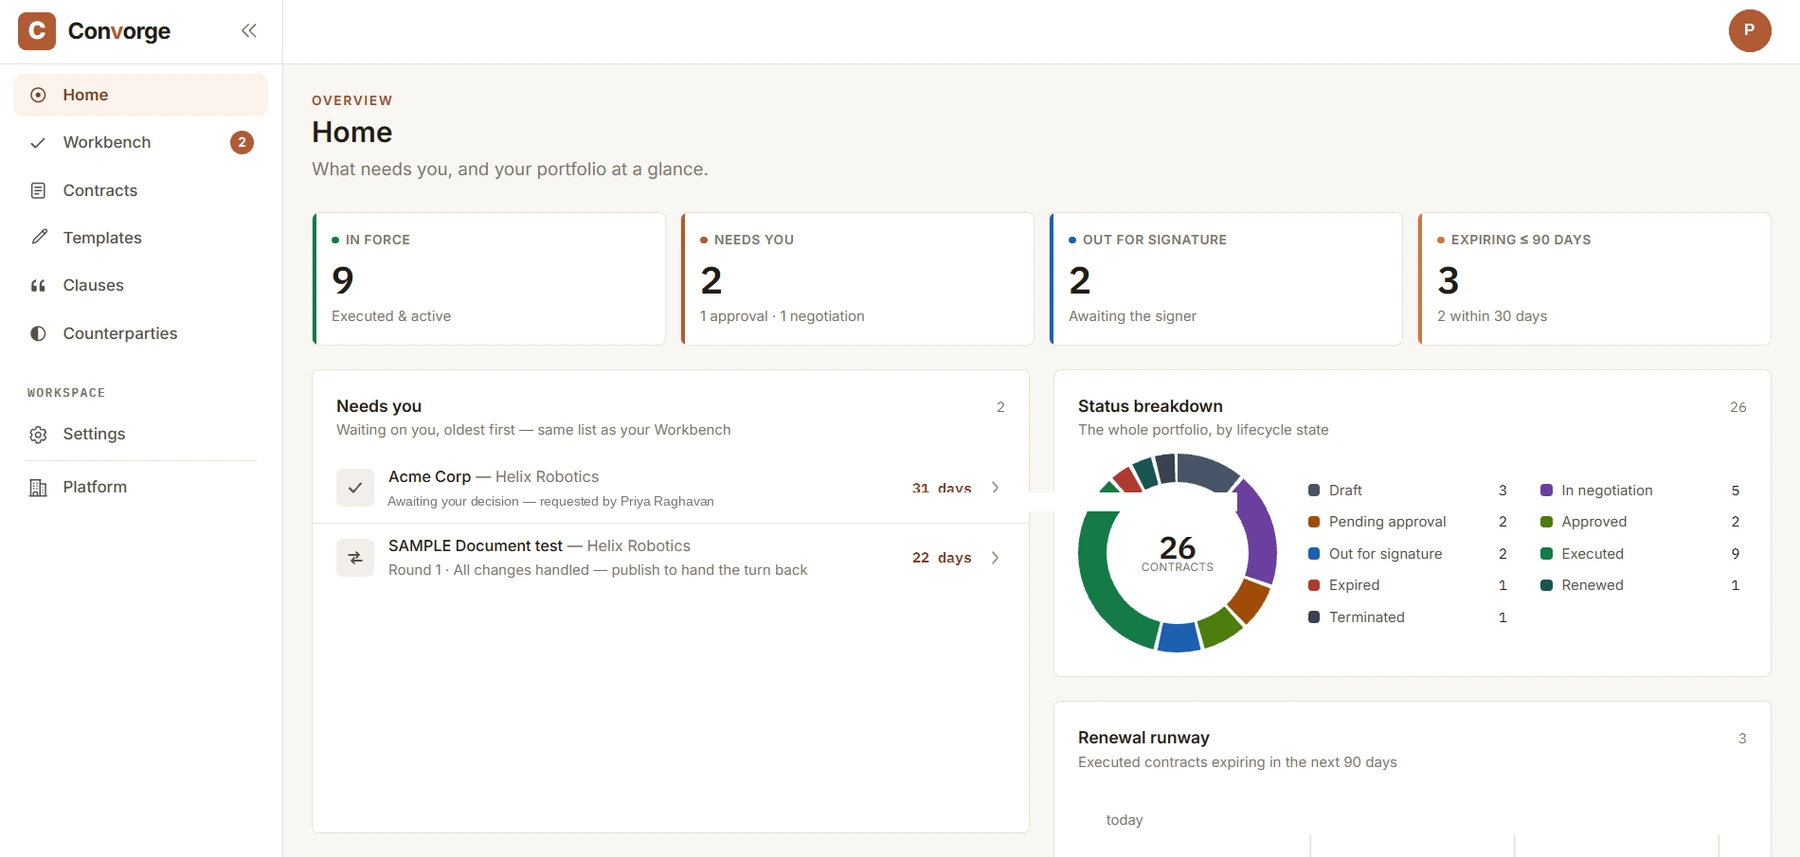Viewport: 1800px width, 857px height.
Task: Open the In Force summary card
Action: (489, 279)
